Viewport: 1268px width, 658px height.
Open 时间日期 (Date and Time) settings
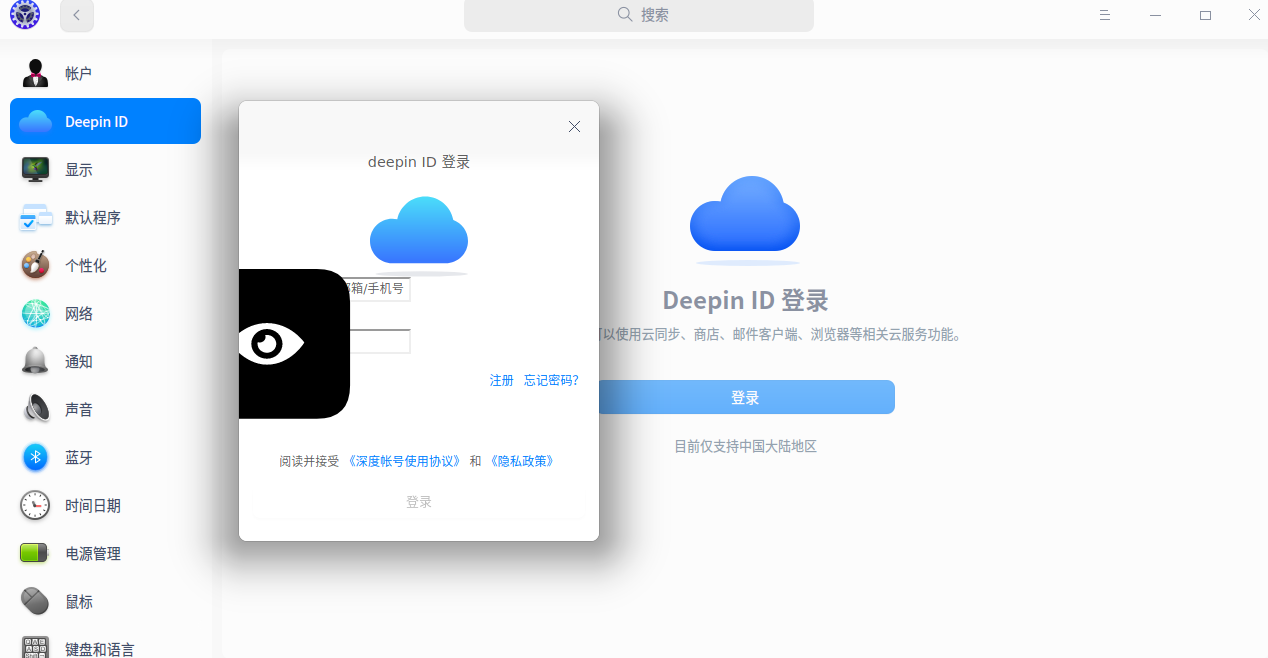coord(35,505)
